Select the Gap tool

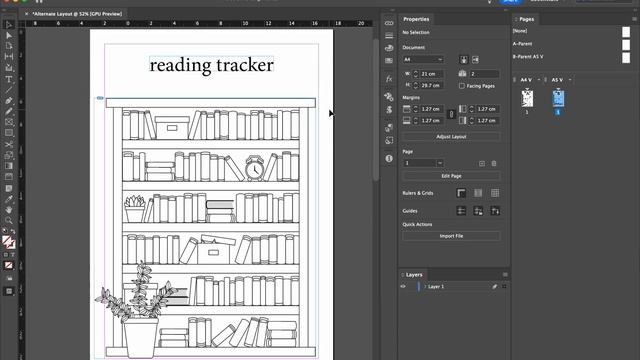9,57
